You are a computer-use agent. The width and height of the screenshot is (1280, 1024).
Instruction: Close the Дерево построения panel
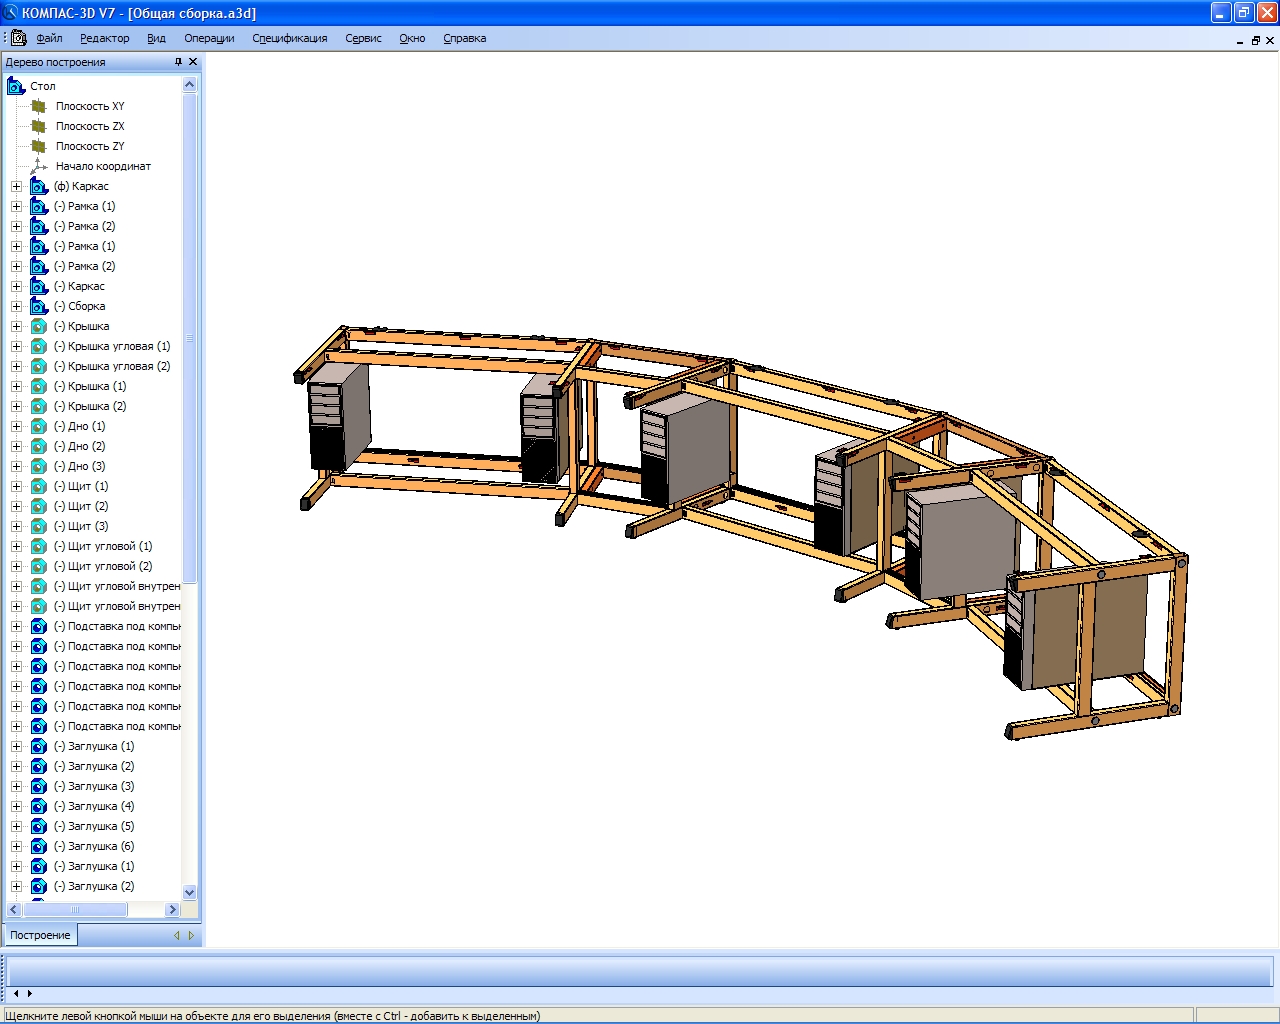(x=193, y=62)
